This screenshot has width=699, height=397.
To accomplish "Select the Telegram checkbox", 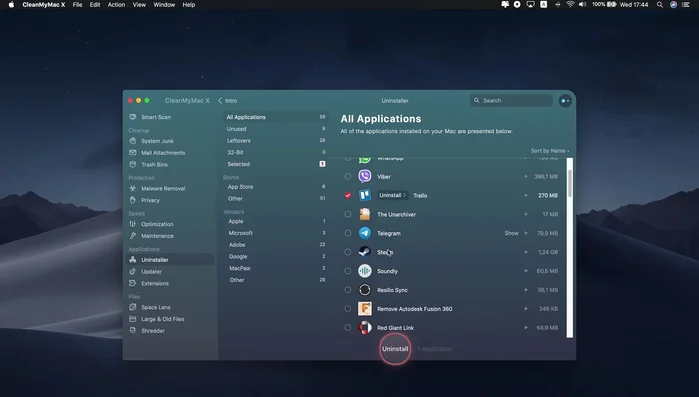I will 348,233.
